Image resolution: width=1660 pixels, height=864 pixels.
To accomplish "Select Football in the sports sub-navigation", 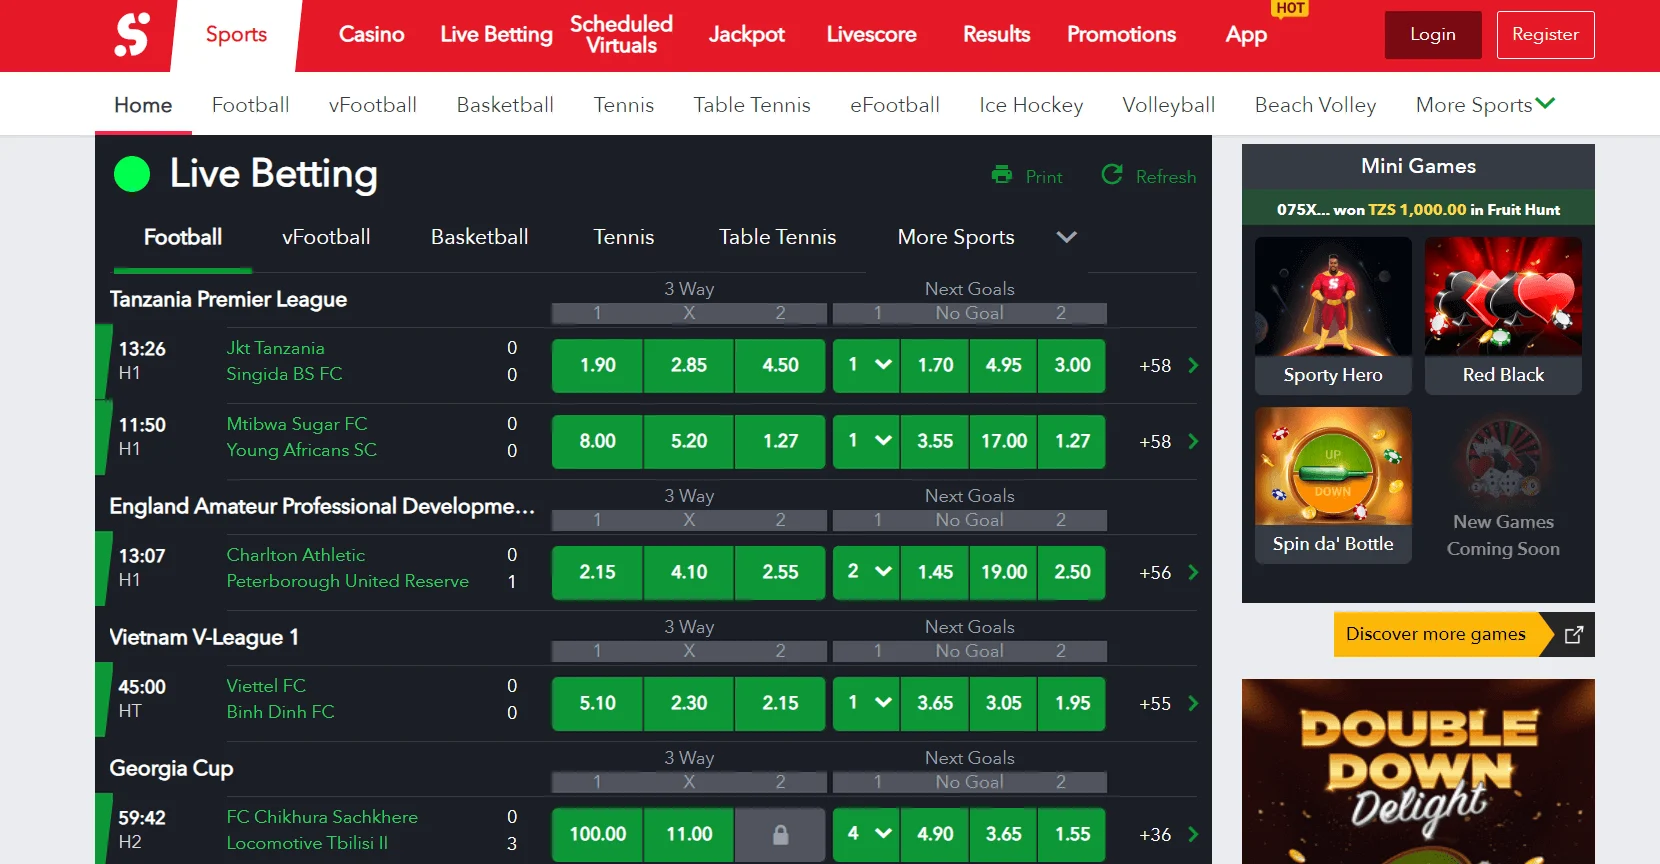I will click(x=250, y=105).
